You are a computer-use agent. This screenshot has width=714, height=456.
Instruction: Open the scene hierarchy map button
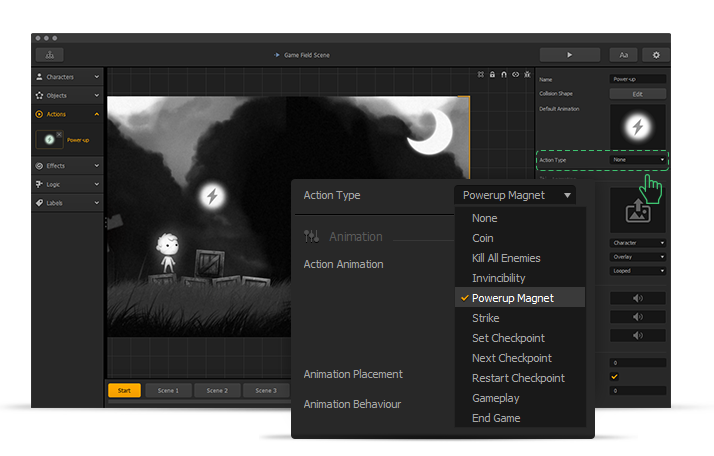coord(50,55)
